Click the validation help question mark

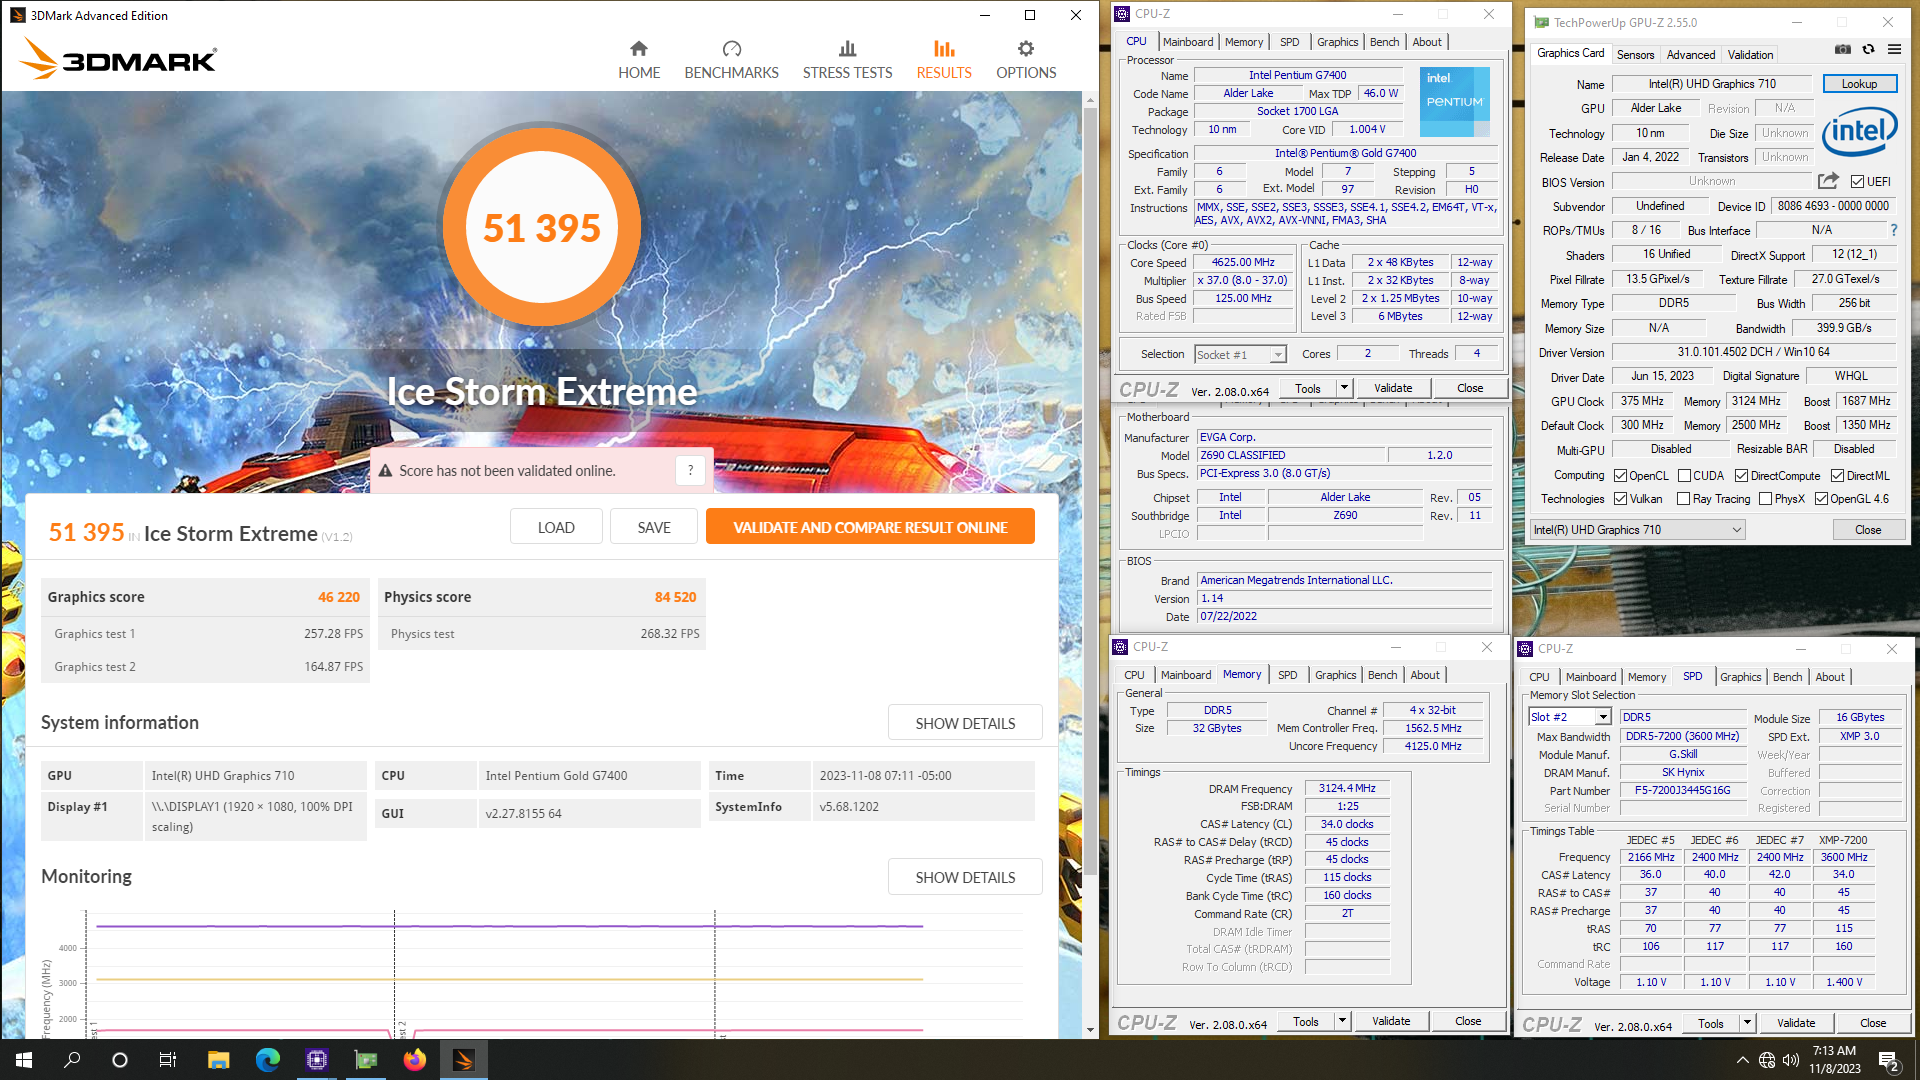pos(690,470)
